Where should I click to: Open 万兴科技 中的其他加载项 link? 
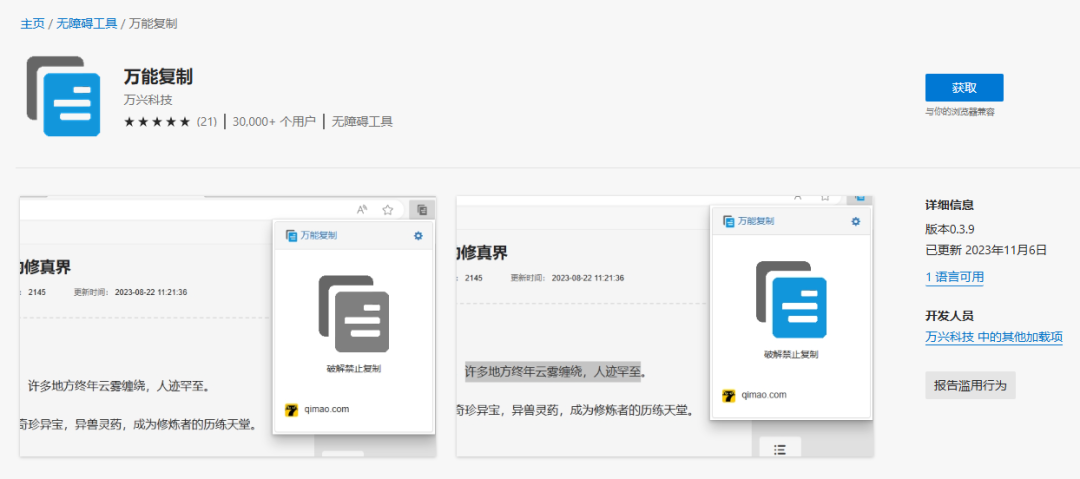point(994,338)
